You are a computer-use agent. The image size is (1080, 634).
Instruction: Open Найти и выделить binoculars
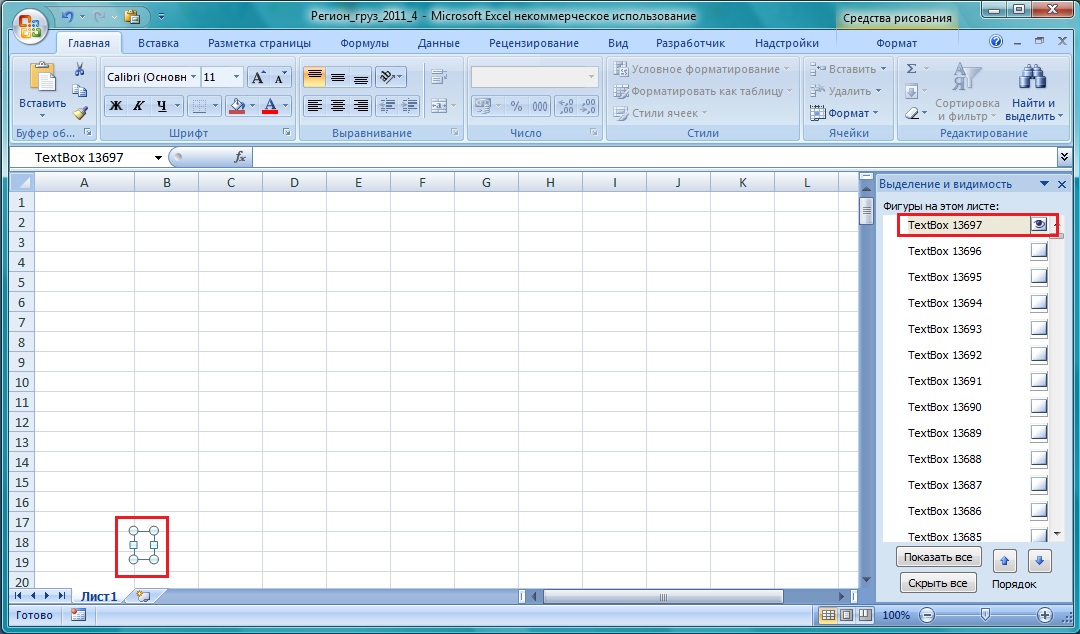click(1034, 91)
